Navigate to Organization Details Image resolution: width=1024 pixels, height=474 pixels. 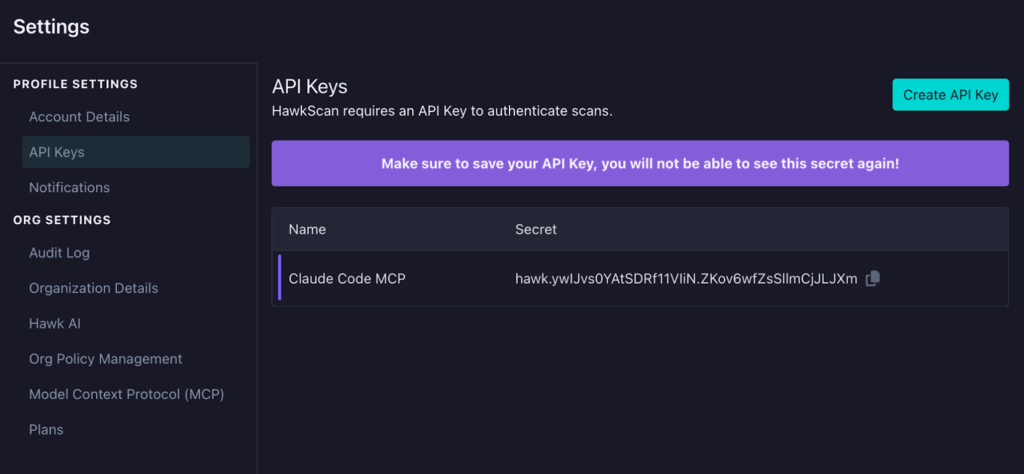coord(93,288)
